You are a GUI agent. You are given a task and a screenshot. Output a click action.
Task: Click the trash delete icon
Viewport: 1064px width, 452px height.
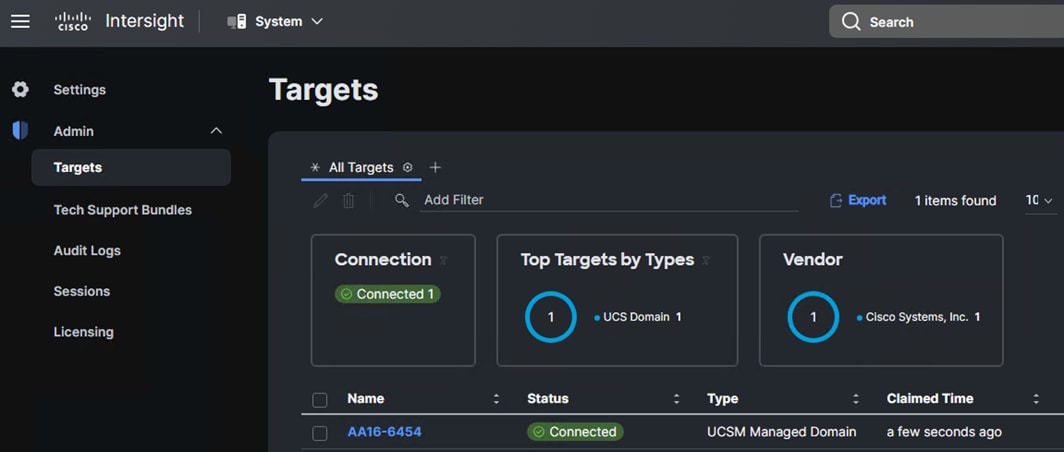point(348,200)
